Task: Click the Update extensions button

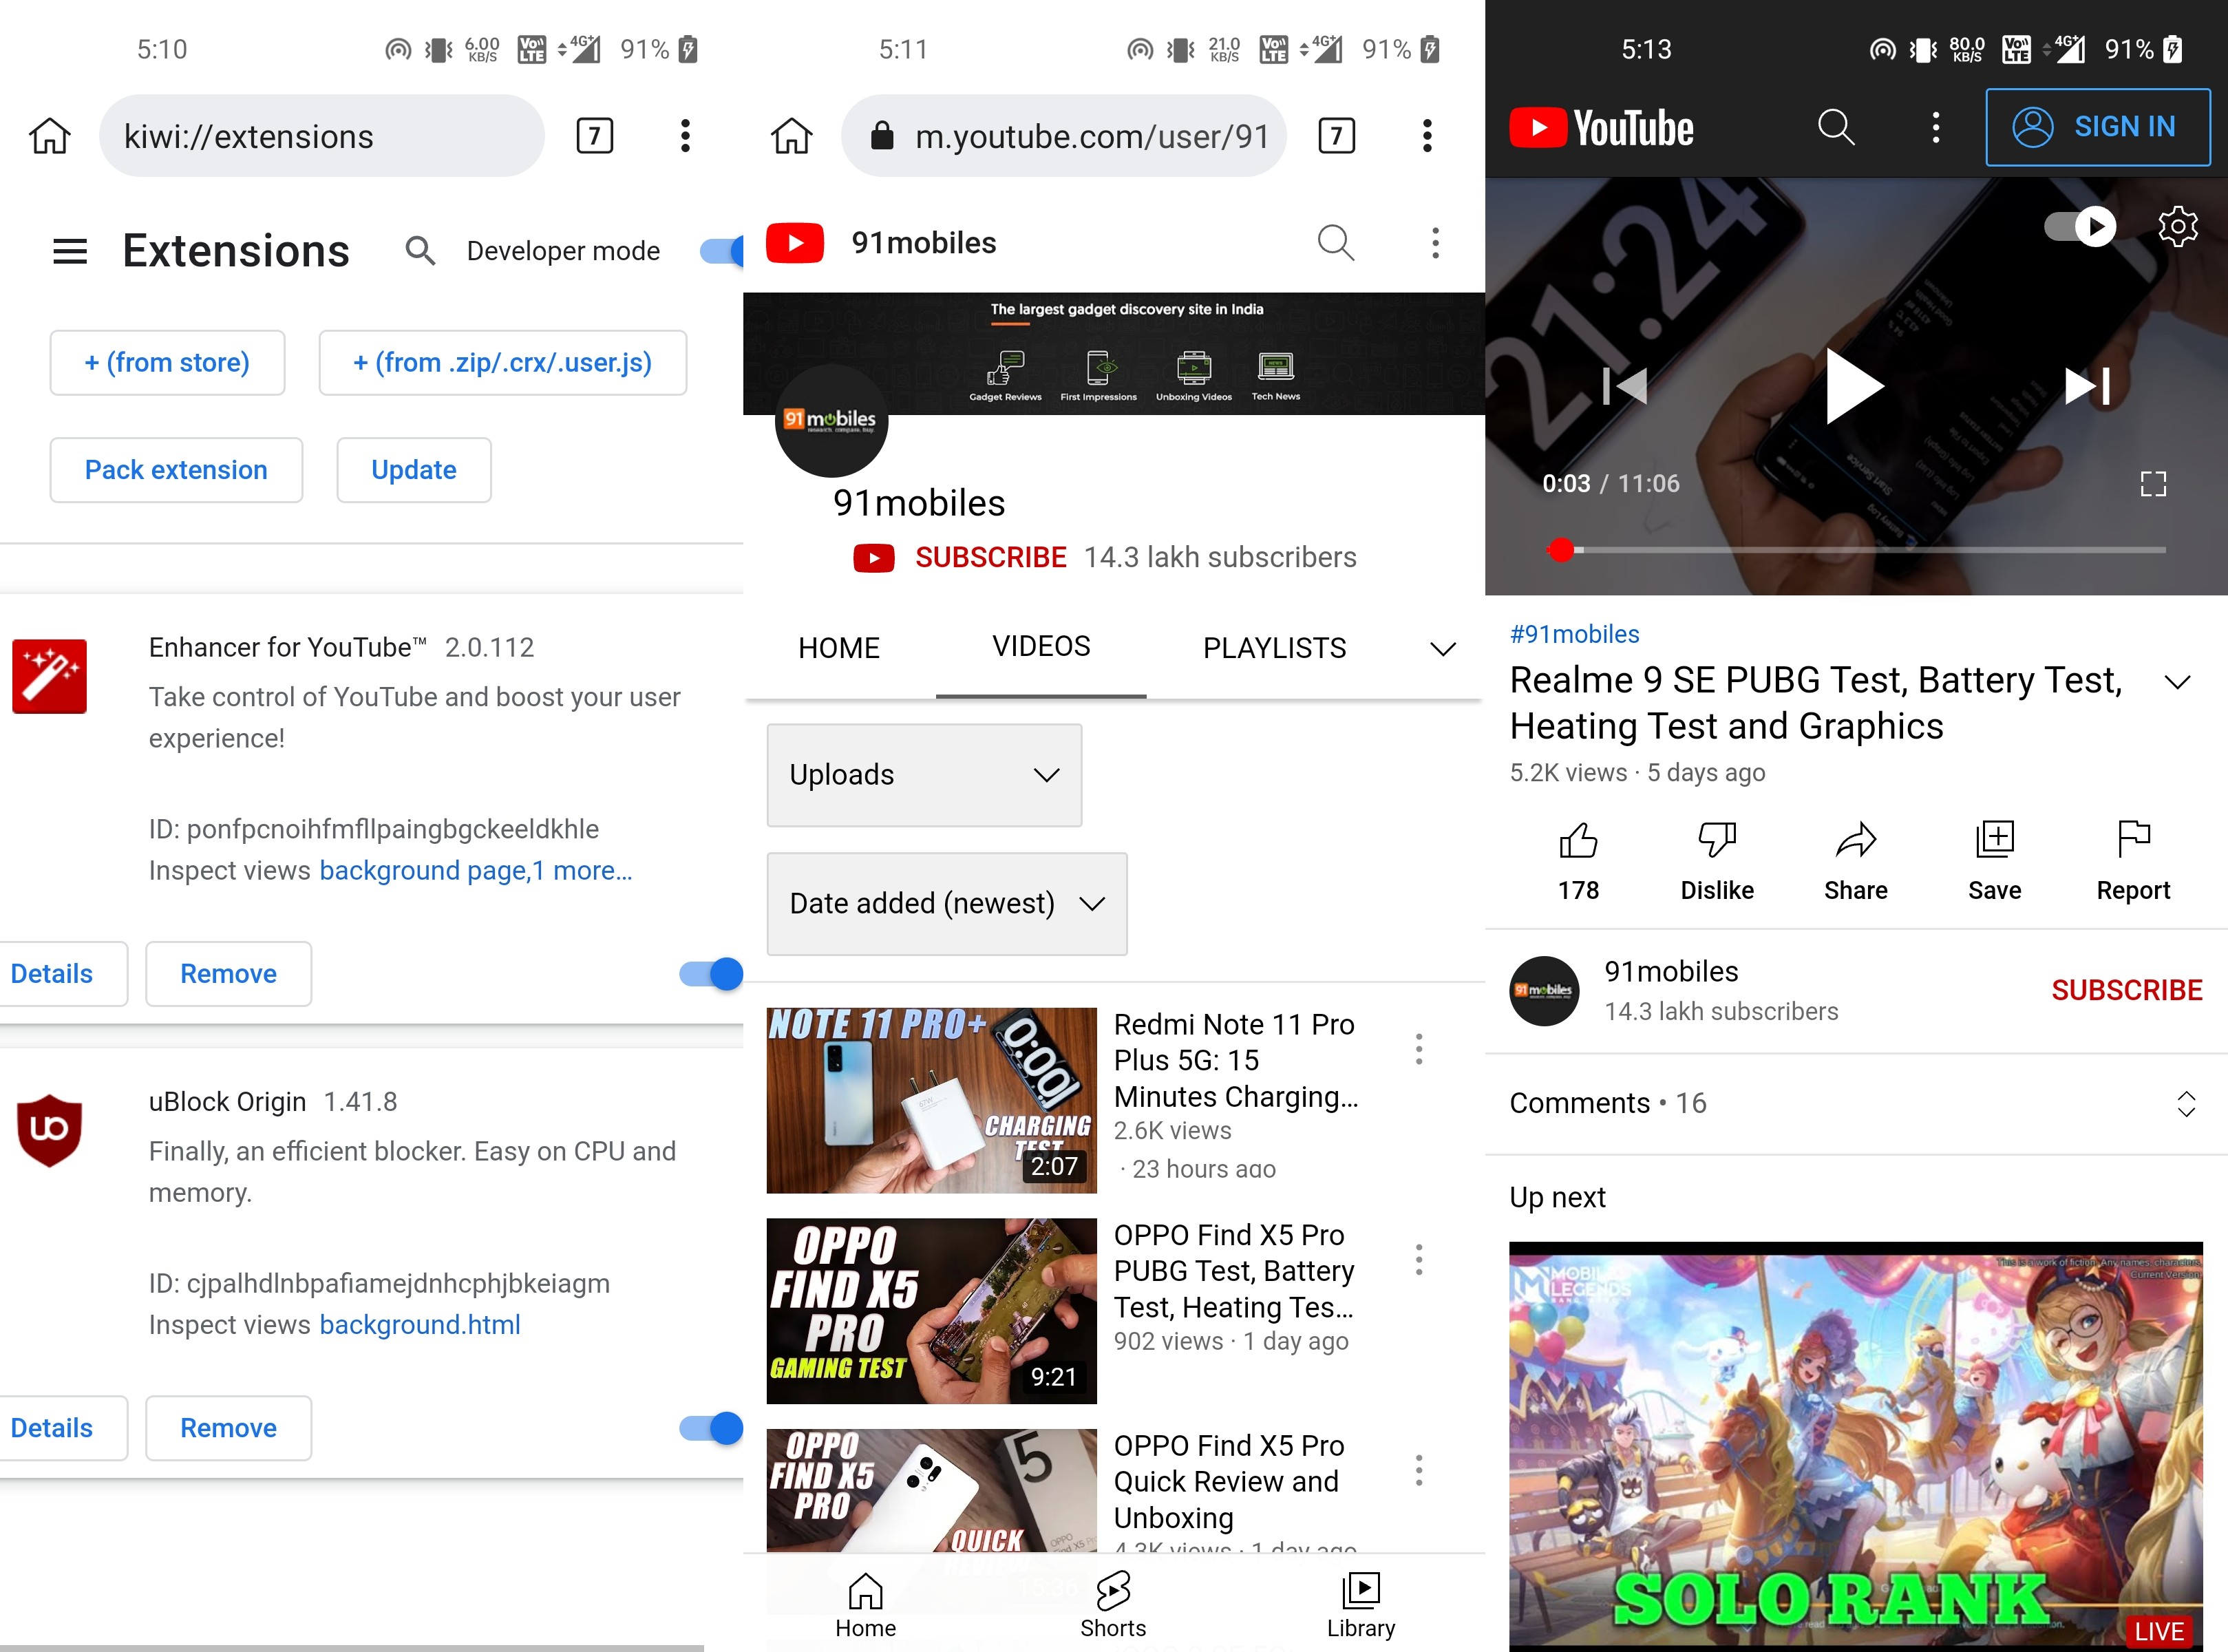Action: pos(414,470)
